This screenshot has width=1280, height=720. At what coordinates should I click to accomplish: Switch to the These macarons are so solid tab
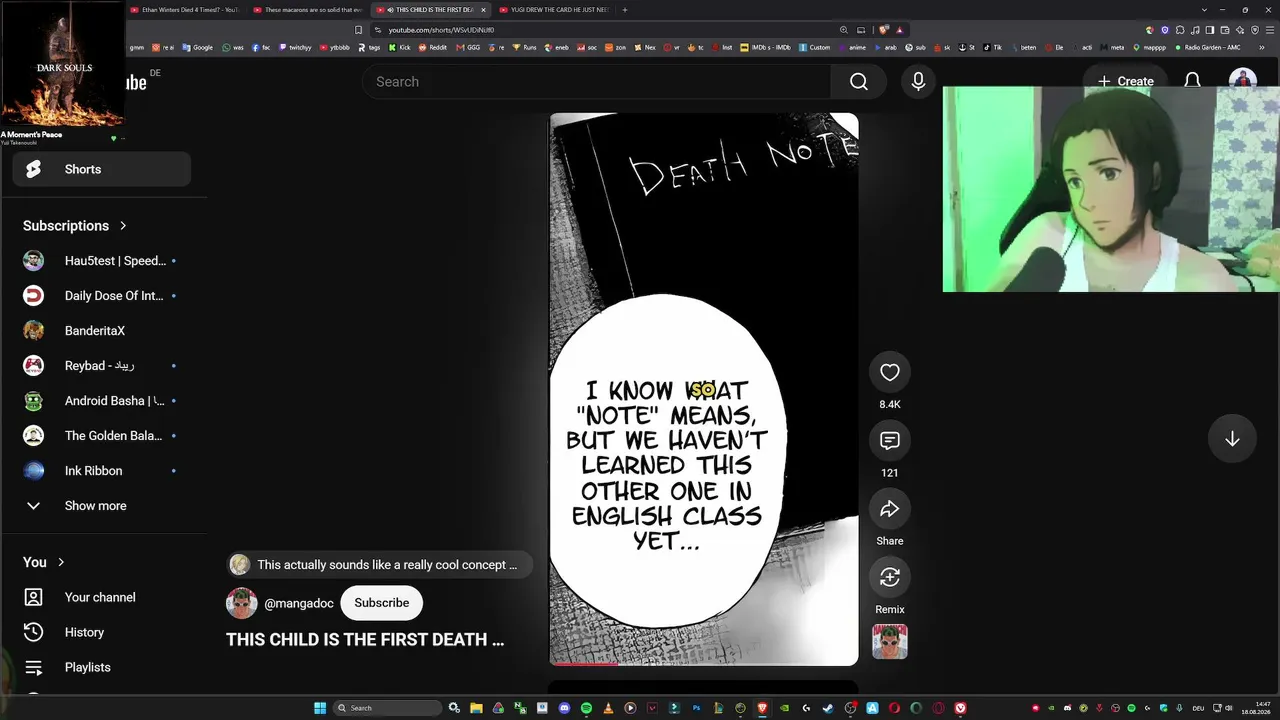[x=308, y=10]
